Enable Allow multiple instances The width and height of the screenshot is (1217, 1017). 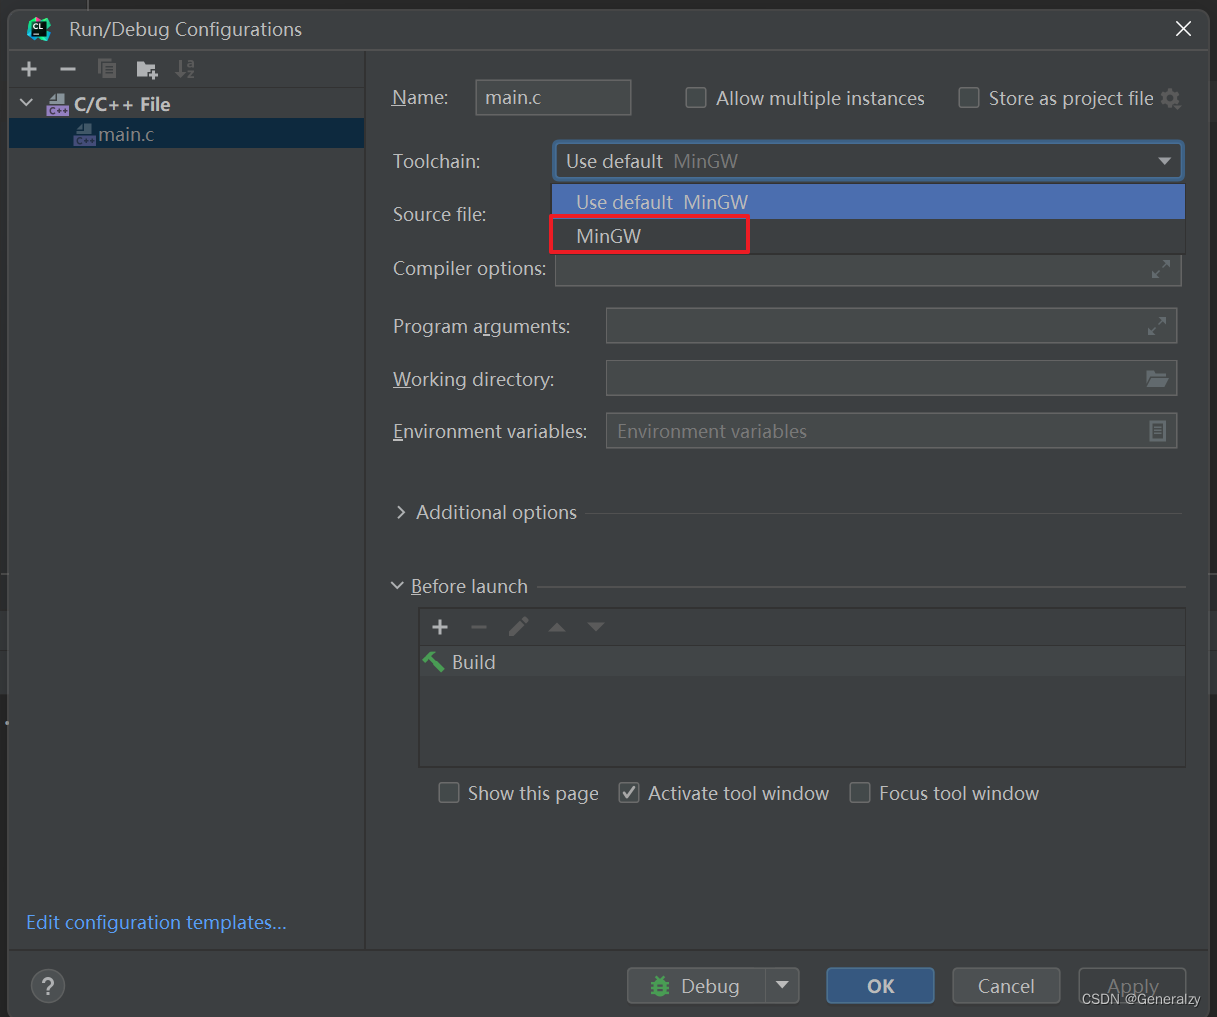click(x=696, y=98)
